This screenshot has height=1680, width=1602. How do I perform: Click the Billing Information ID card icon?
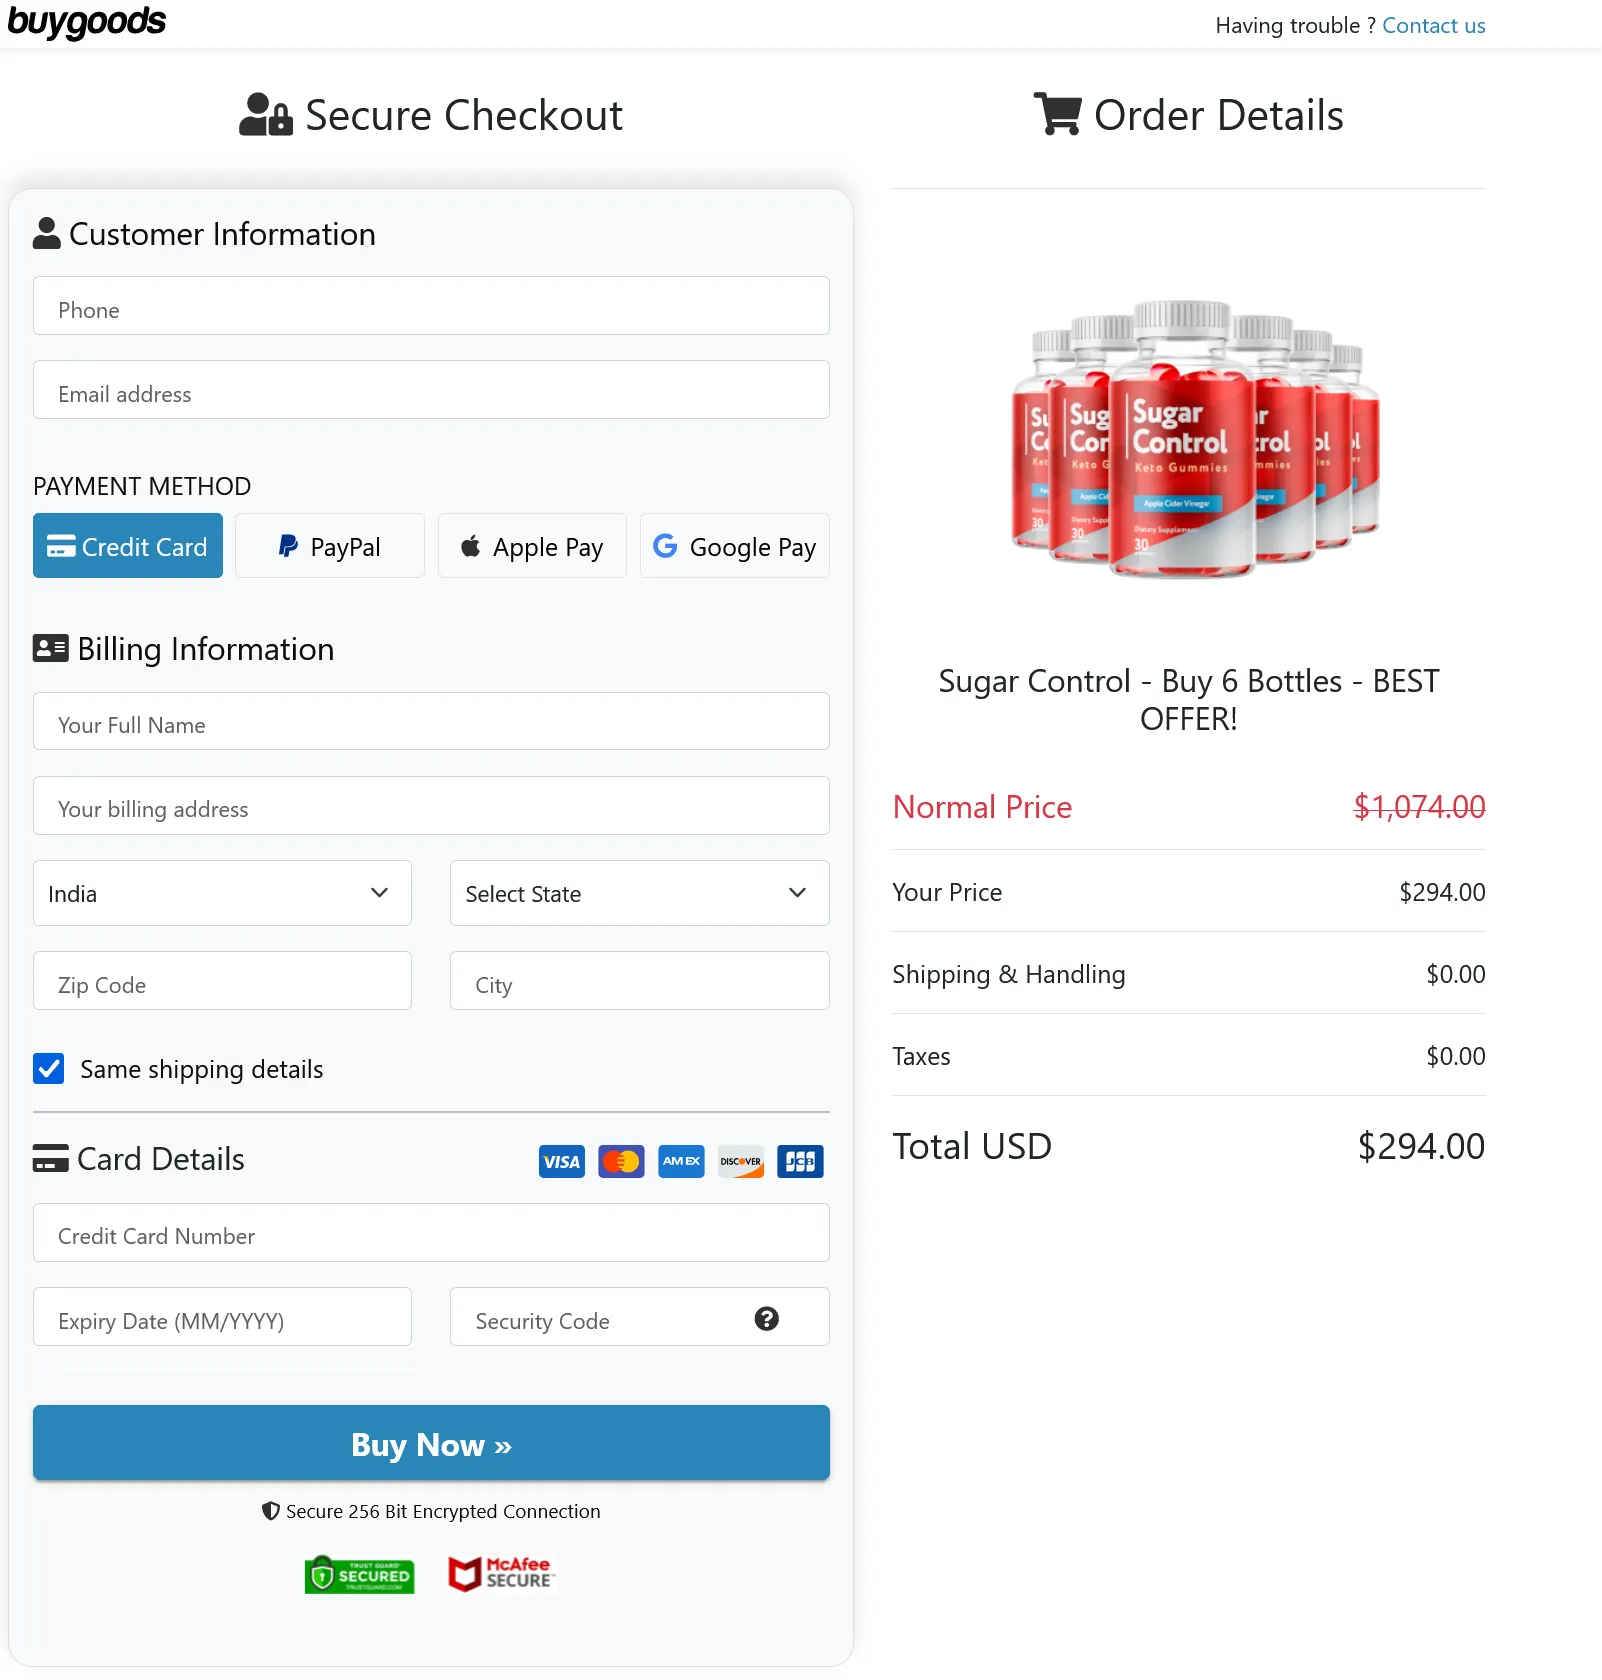[51, 648]
